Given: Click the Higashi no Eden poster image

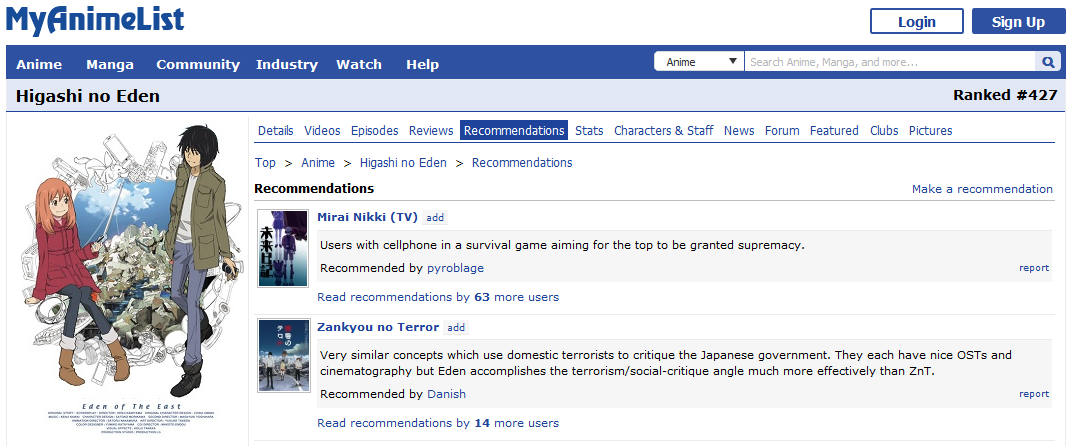Looking at the screenshot, I should (x=127, y=282).
